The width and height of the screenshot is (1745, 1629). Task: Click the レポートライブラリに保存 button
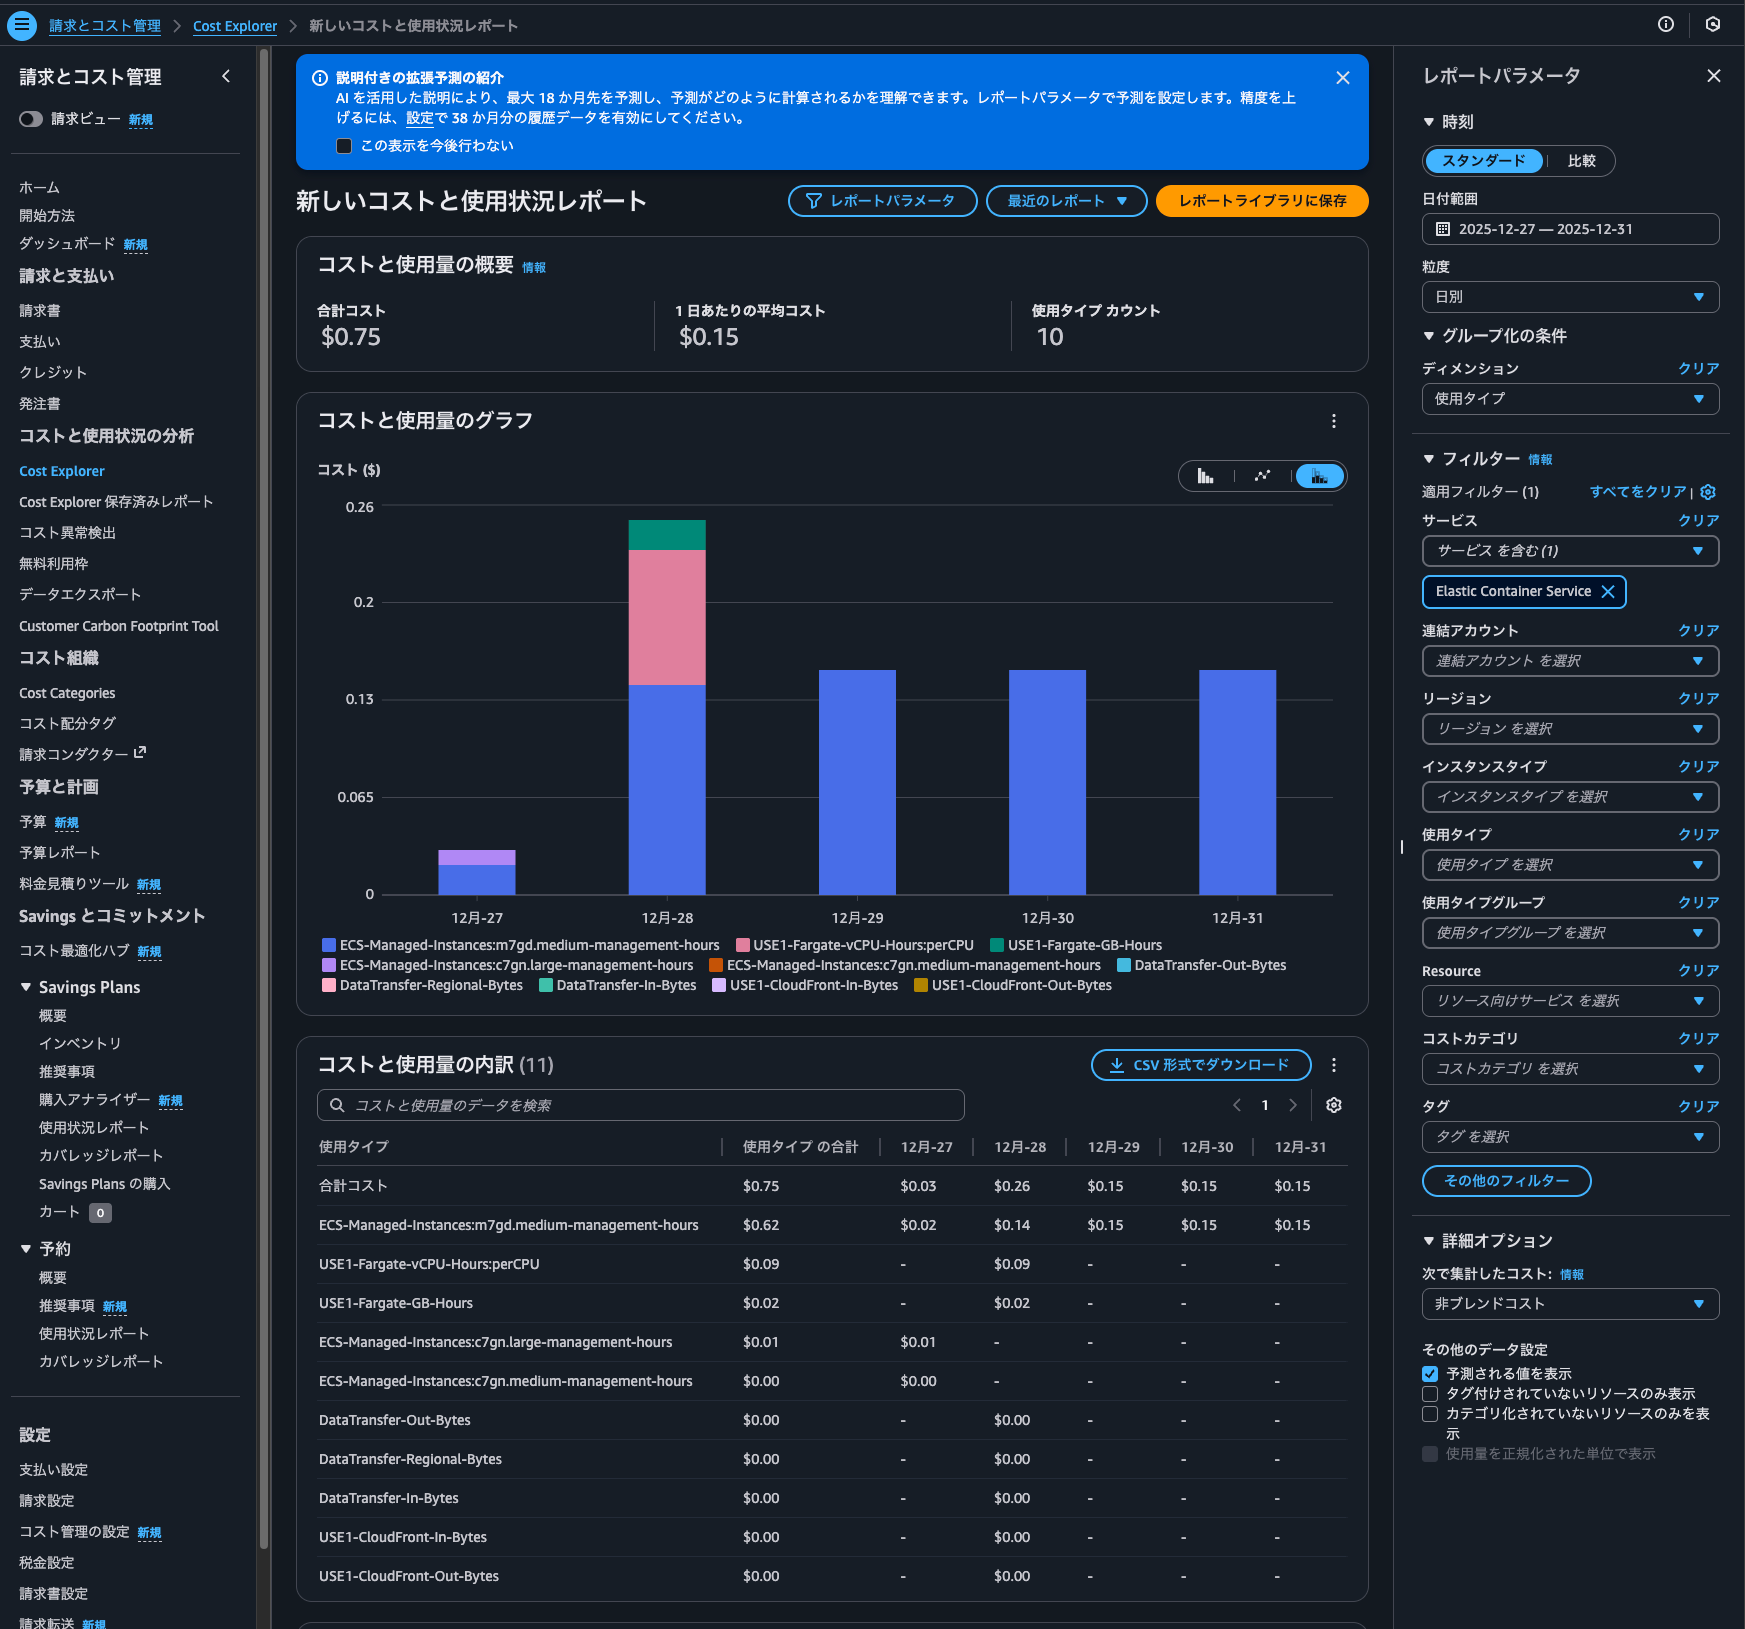pos(1262,201)
